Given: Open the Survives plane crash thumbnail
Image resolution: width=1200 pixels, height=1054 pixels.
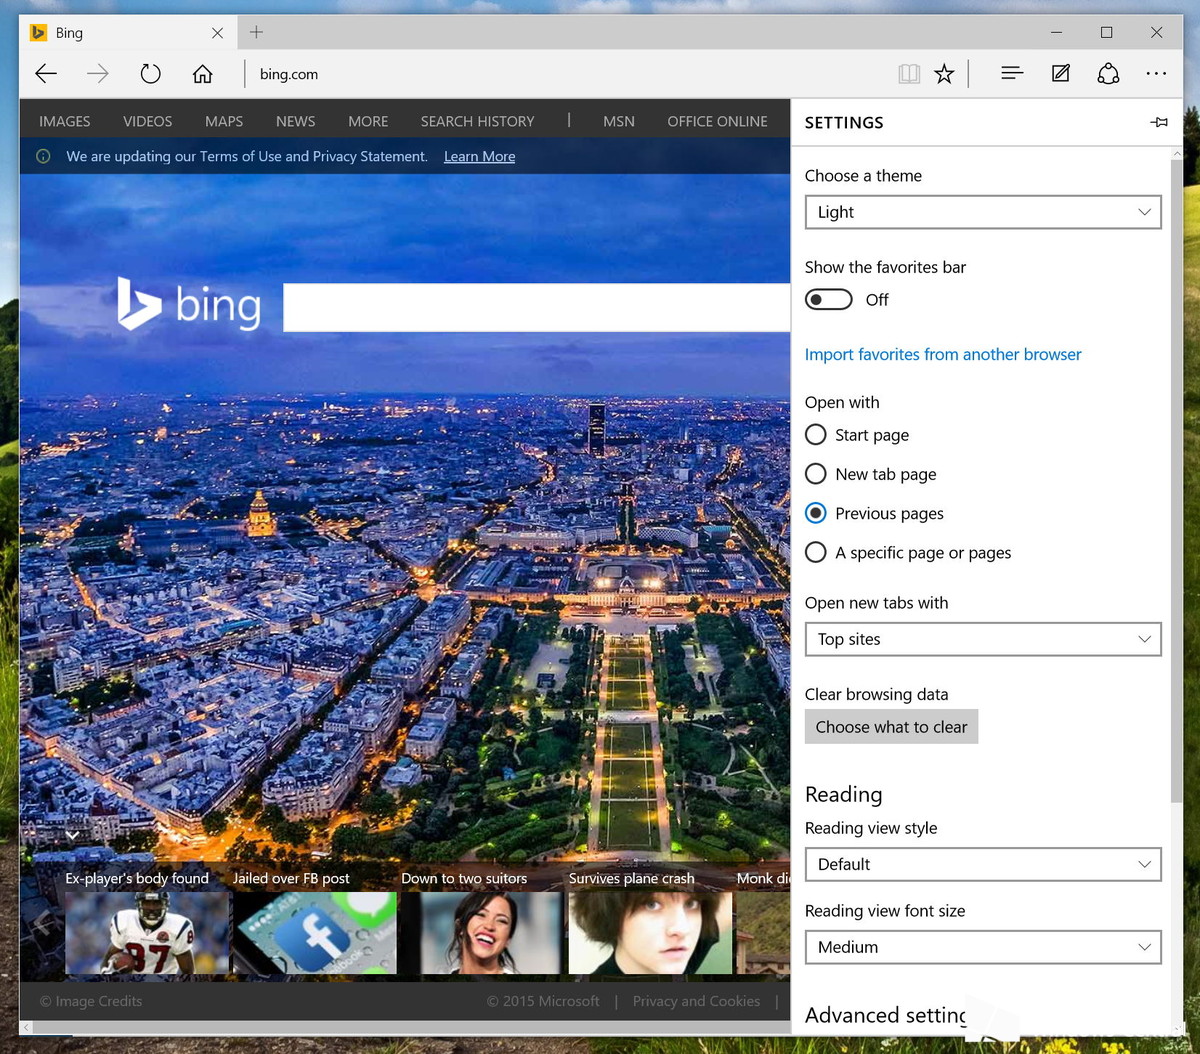Looking at the screenshot, I should pos(651,932).
